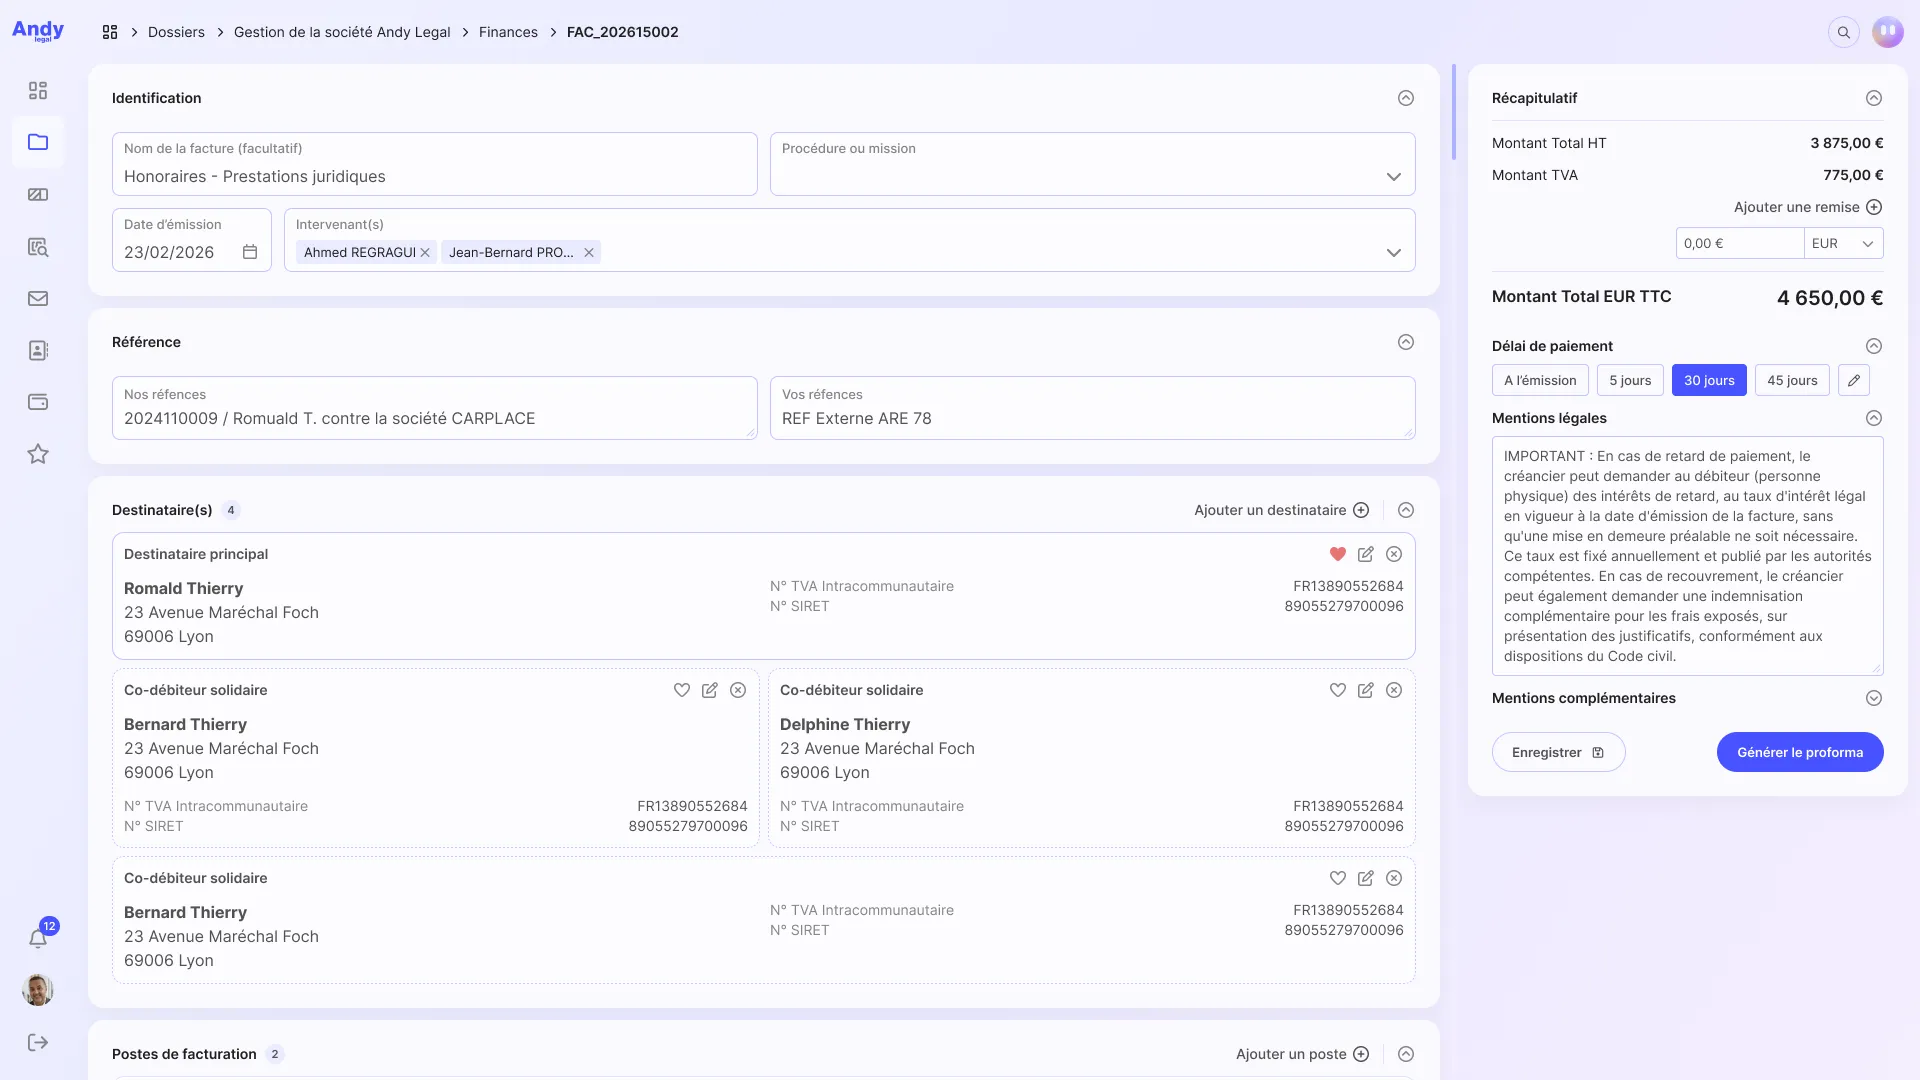Collapse the Référence section

[1406, 342]
